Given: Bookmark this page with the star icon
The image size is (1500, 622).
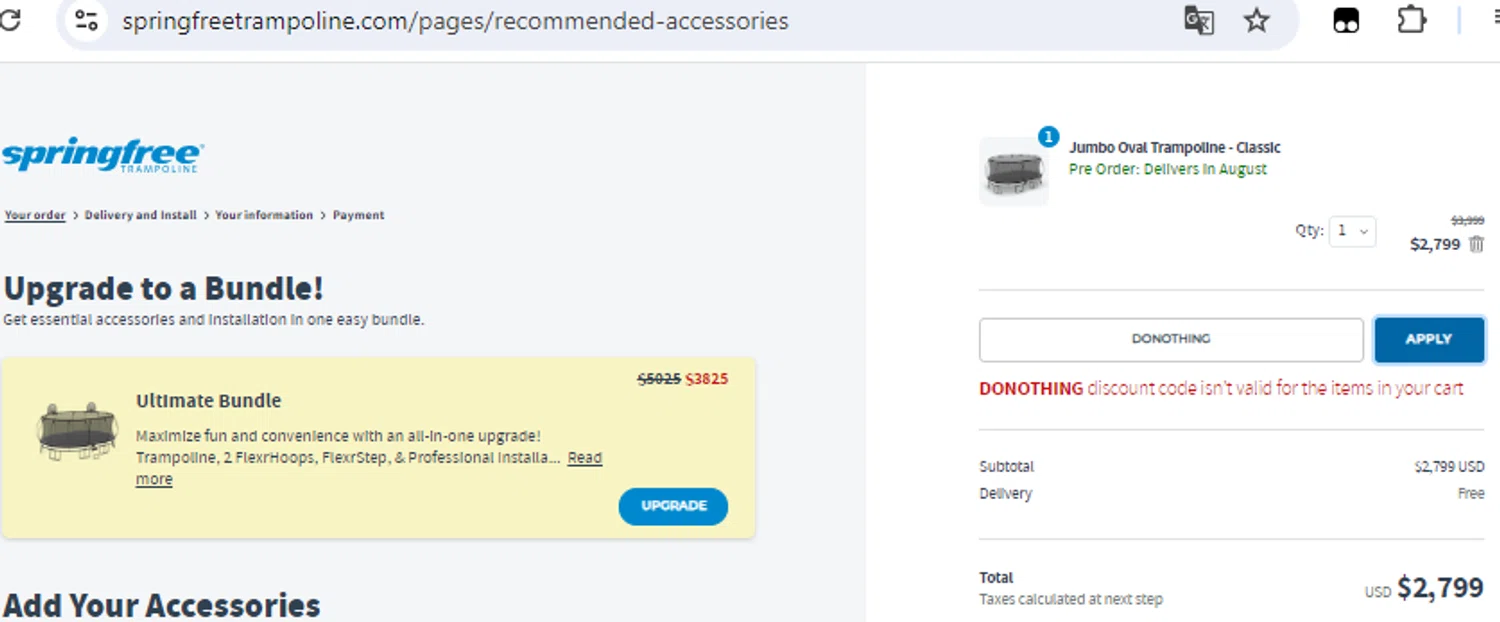Looking at the screenshot, I should point(1256,21).
